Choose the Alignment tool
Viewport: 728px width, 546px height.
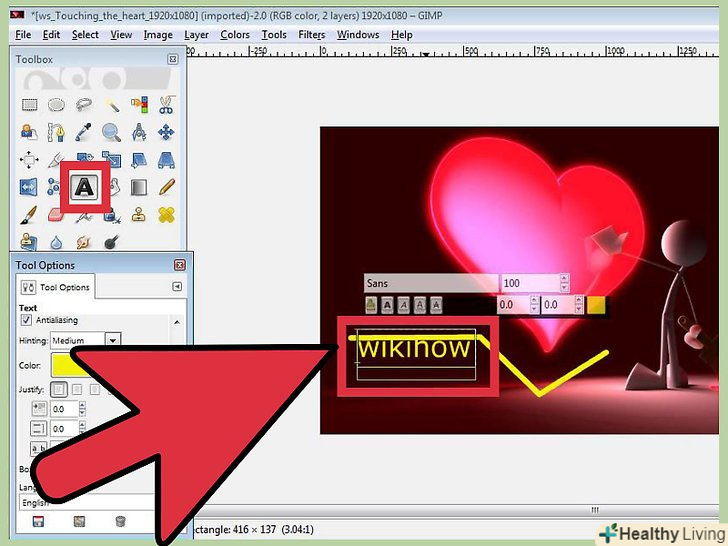click(x=29, y=160)
